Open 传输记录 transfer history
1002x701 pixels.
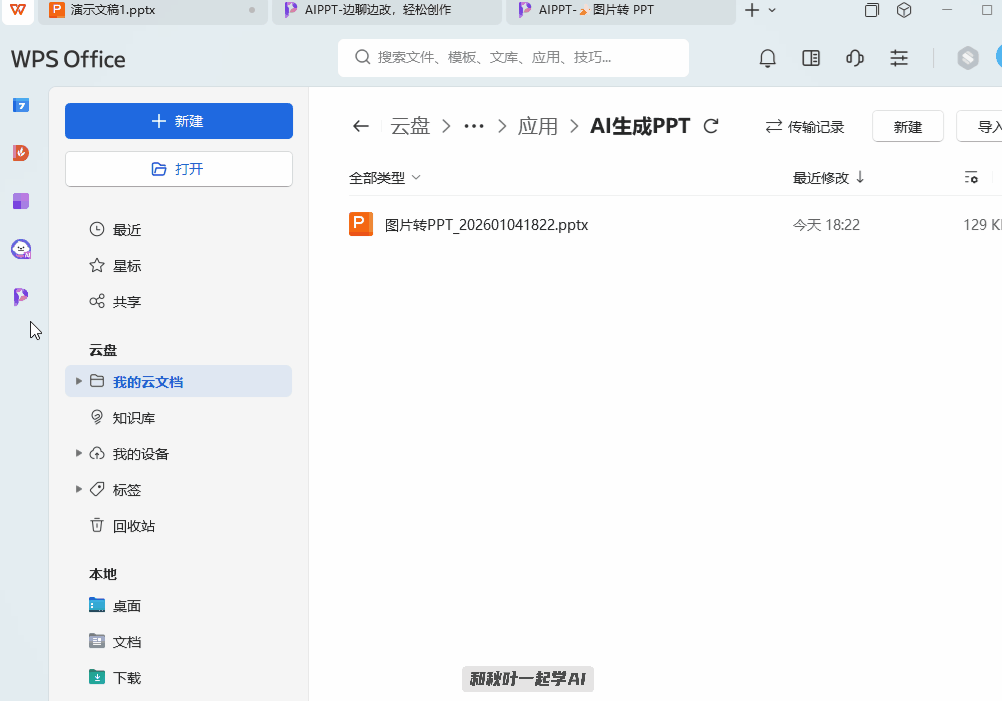(x=805, y=126)
